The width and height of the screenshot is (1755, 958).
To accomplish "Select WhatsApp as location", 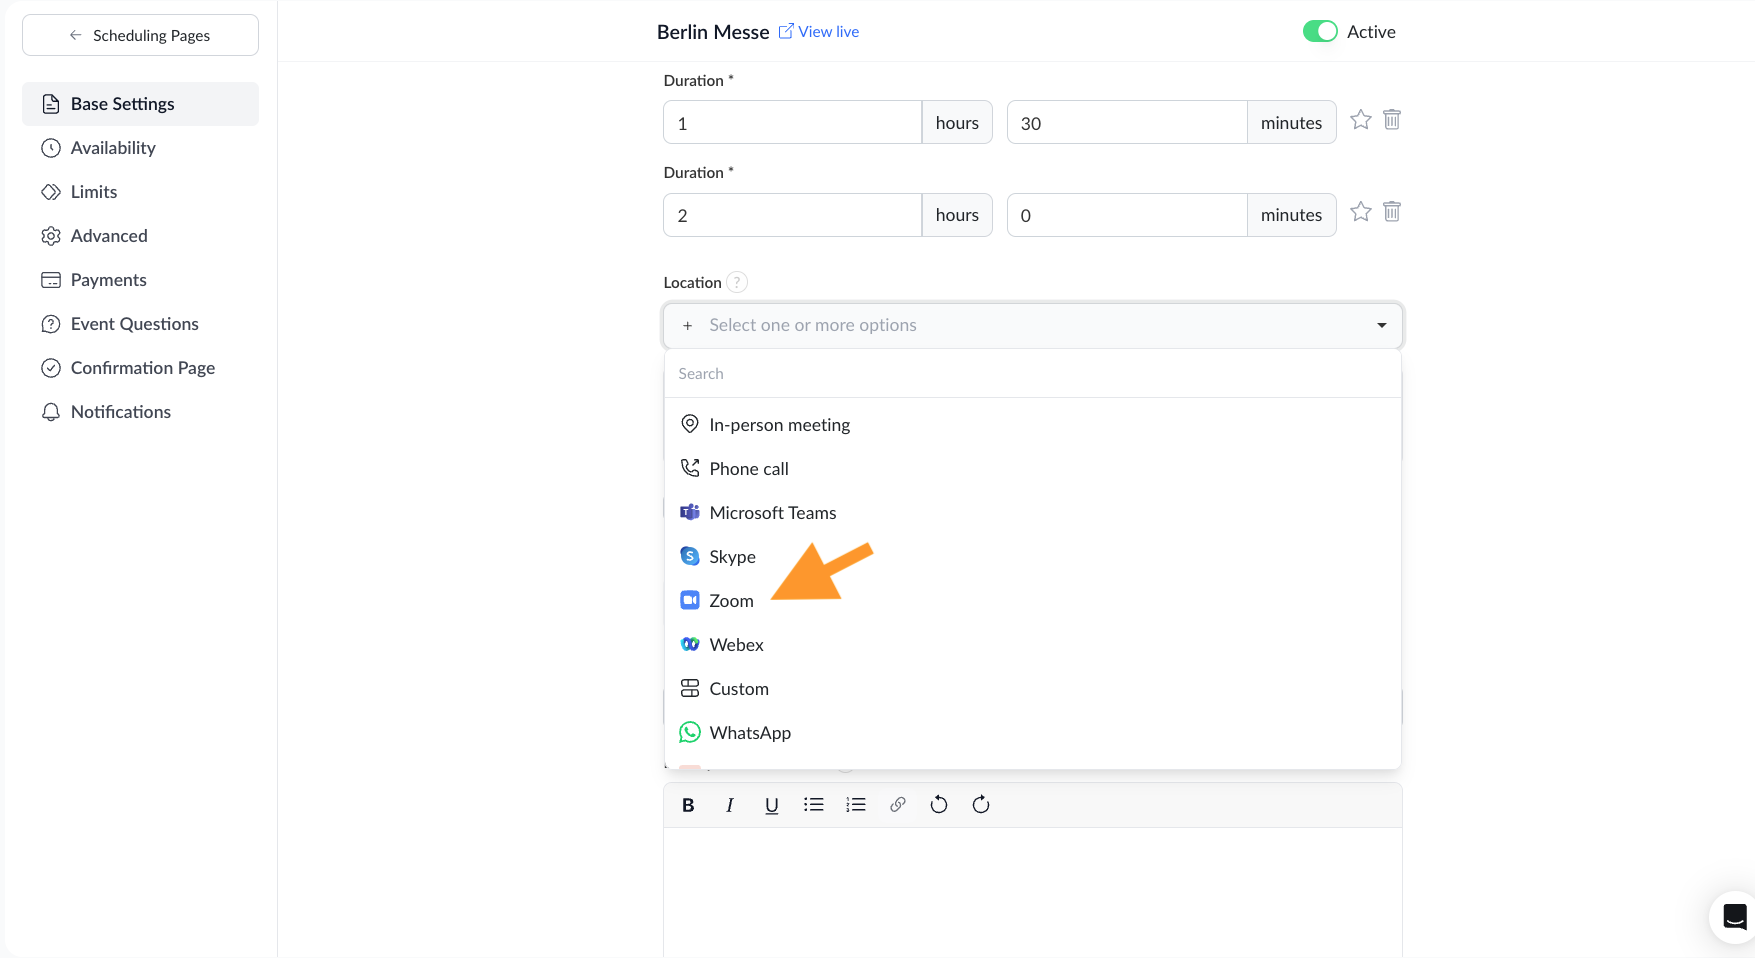I will [x=1032, y=733].
